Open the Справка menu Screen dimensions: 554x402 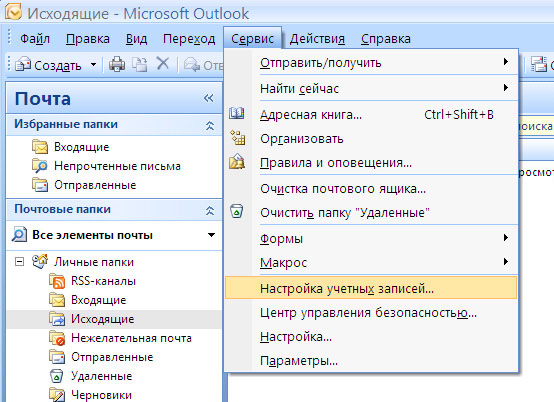[x=385, y=39]
